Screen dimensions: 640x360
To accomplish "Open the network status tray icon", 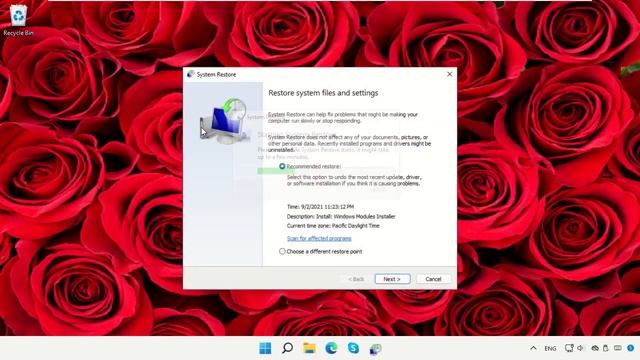I will [x=569, y=348].
